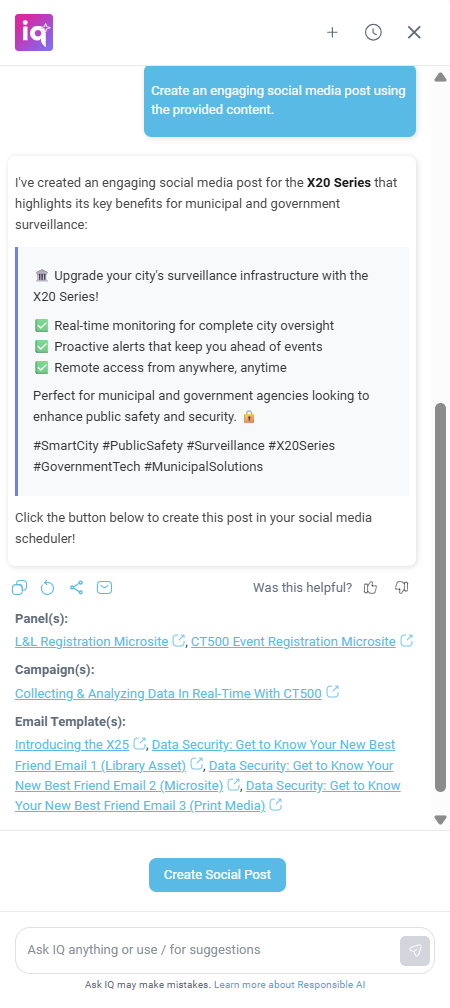
Task: Click scrollbar down arrow
Action: (440, 820)
